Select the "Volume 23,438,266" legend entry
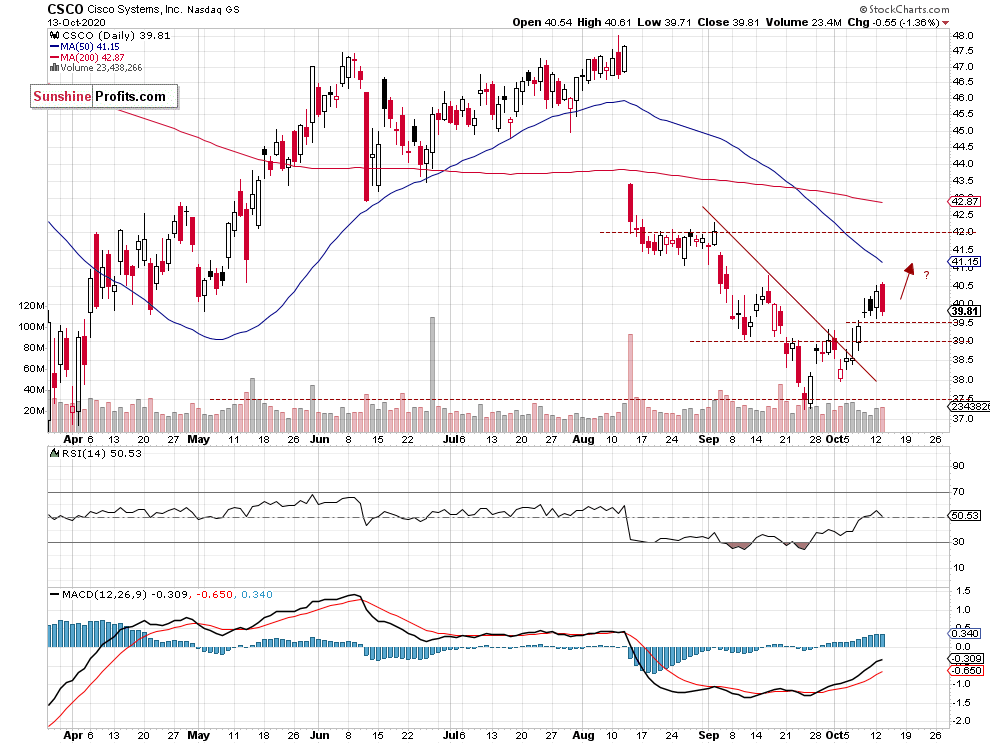The width and height of the screenshot is (990, 744). [101, 68]
